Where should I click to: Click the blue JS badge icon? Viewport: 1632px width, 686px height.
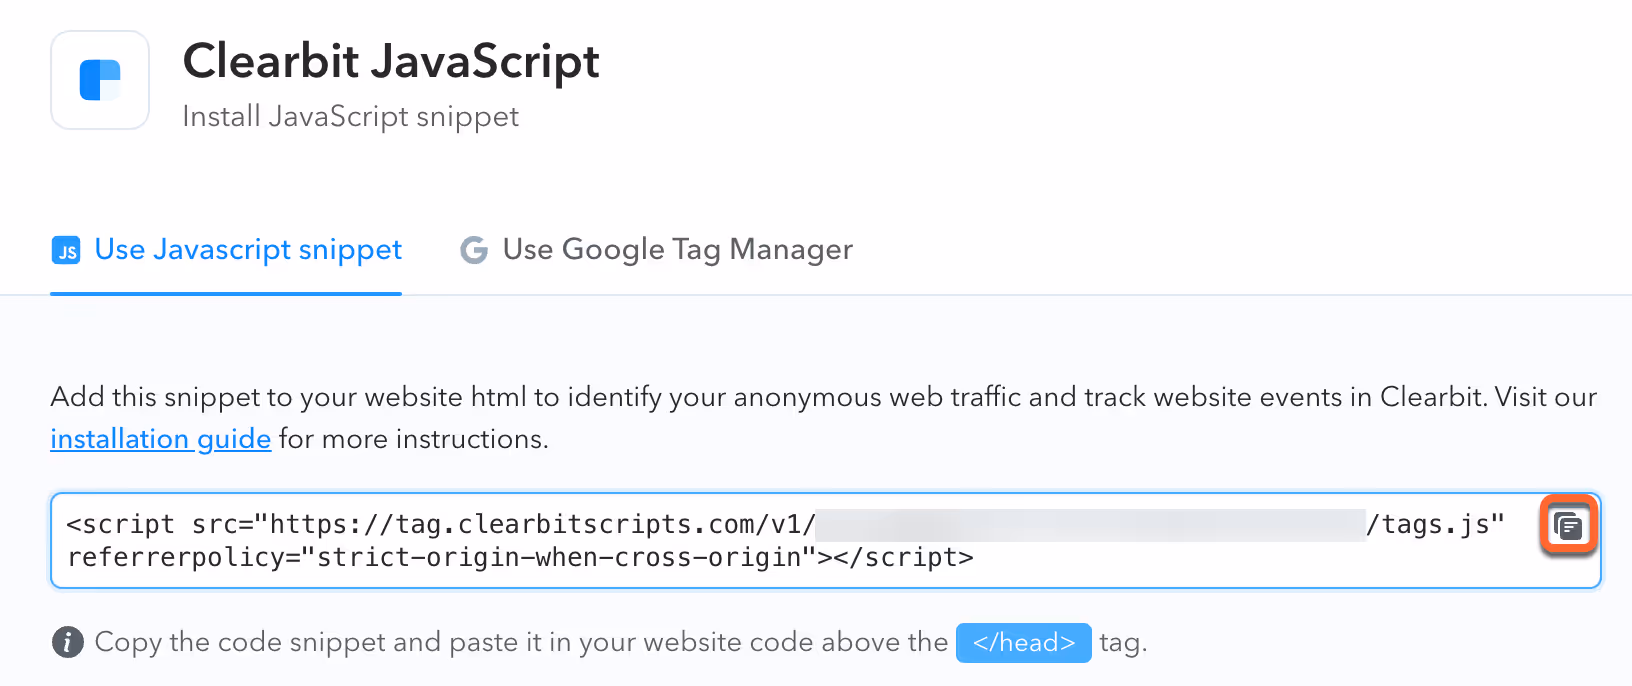point(65,250)
